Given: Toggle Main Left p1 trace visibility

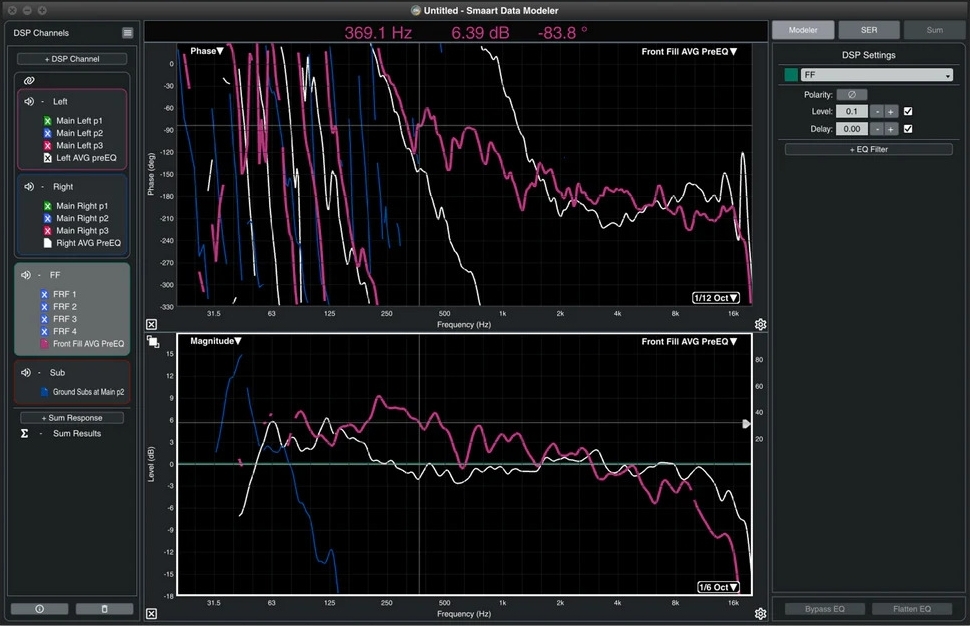Looking at the screenshot, I should 48,121.
